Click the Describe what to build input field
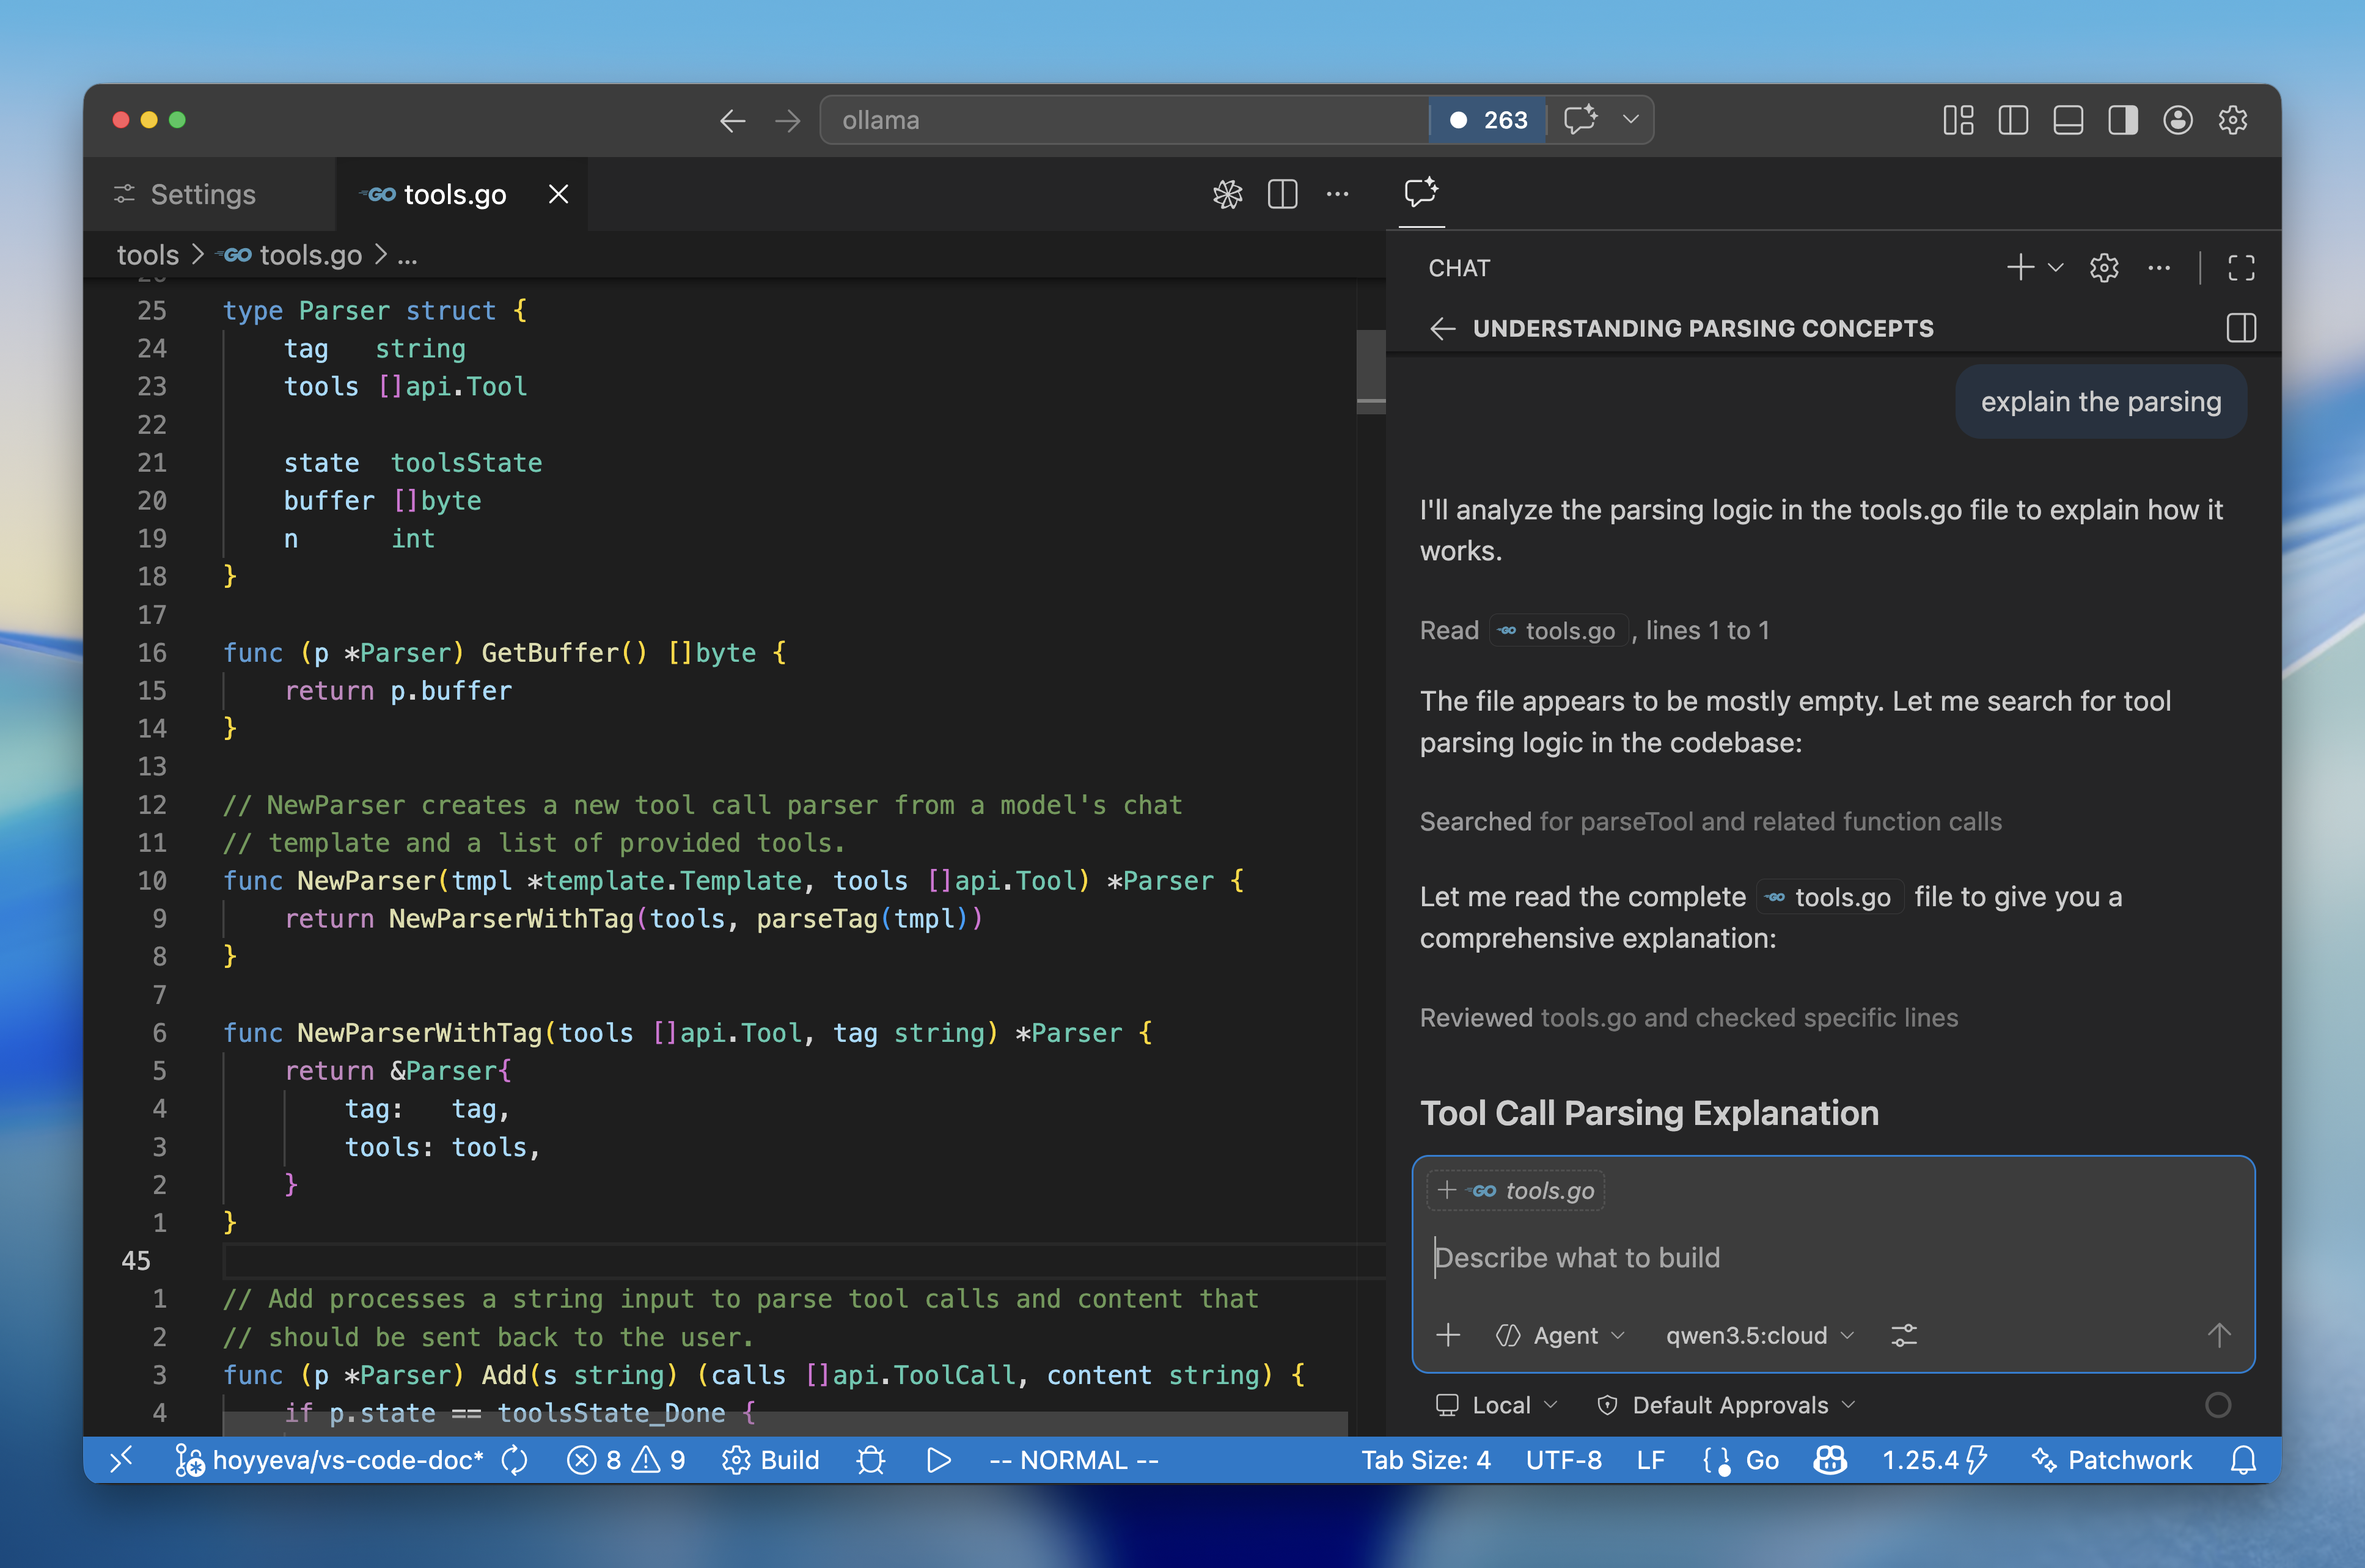2365x1568 pixels. pyautogui.click(x=1700, y=1258)
